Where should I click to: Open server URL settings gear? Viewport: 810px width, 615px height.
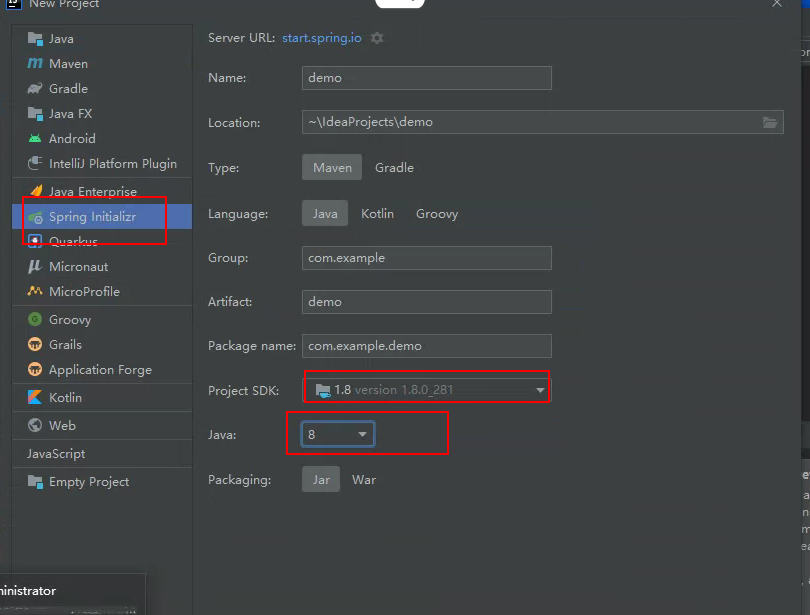tap(377, 38)
